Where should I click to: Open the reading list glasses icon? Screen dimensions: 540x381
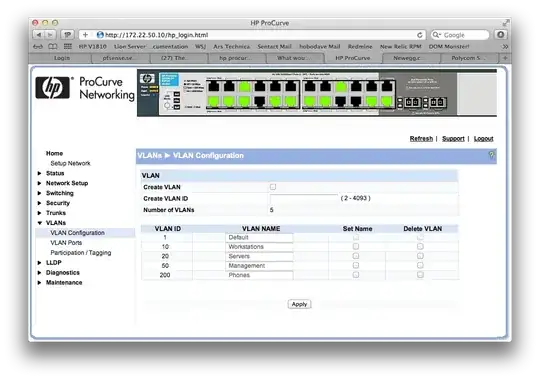pos(38,47)
